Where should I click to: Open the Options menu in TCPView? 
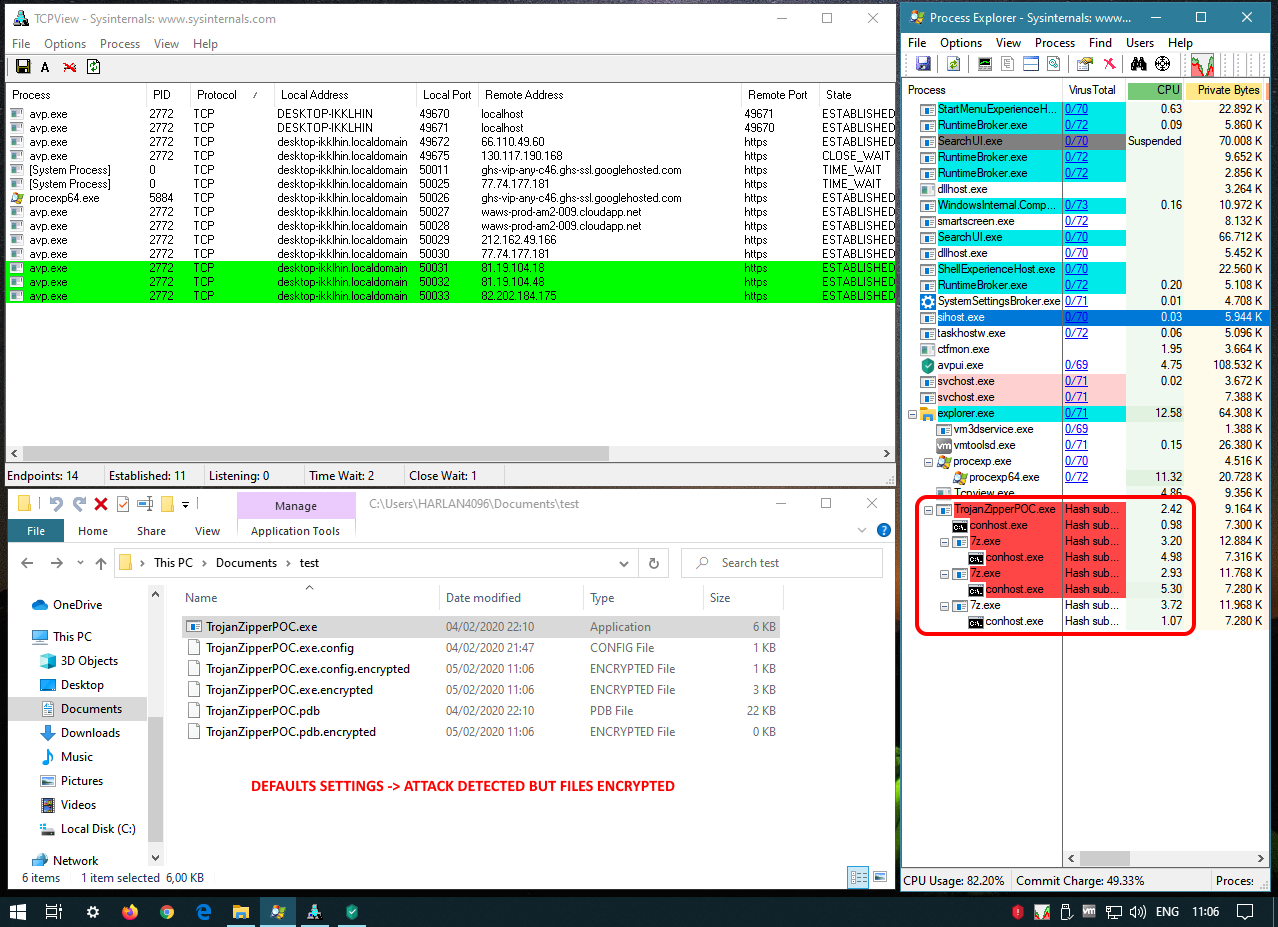65,44
